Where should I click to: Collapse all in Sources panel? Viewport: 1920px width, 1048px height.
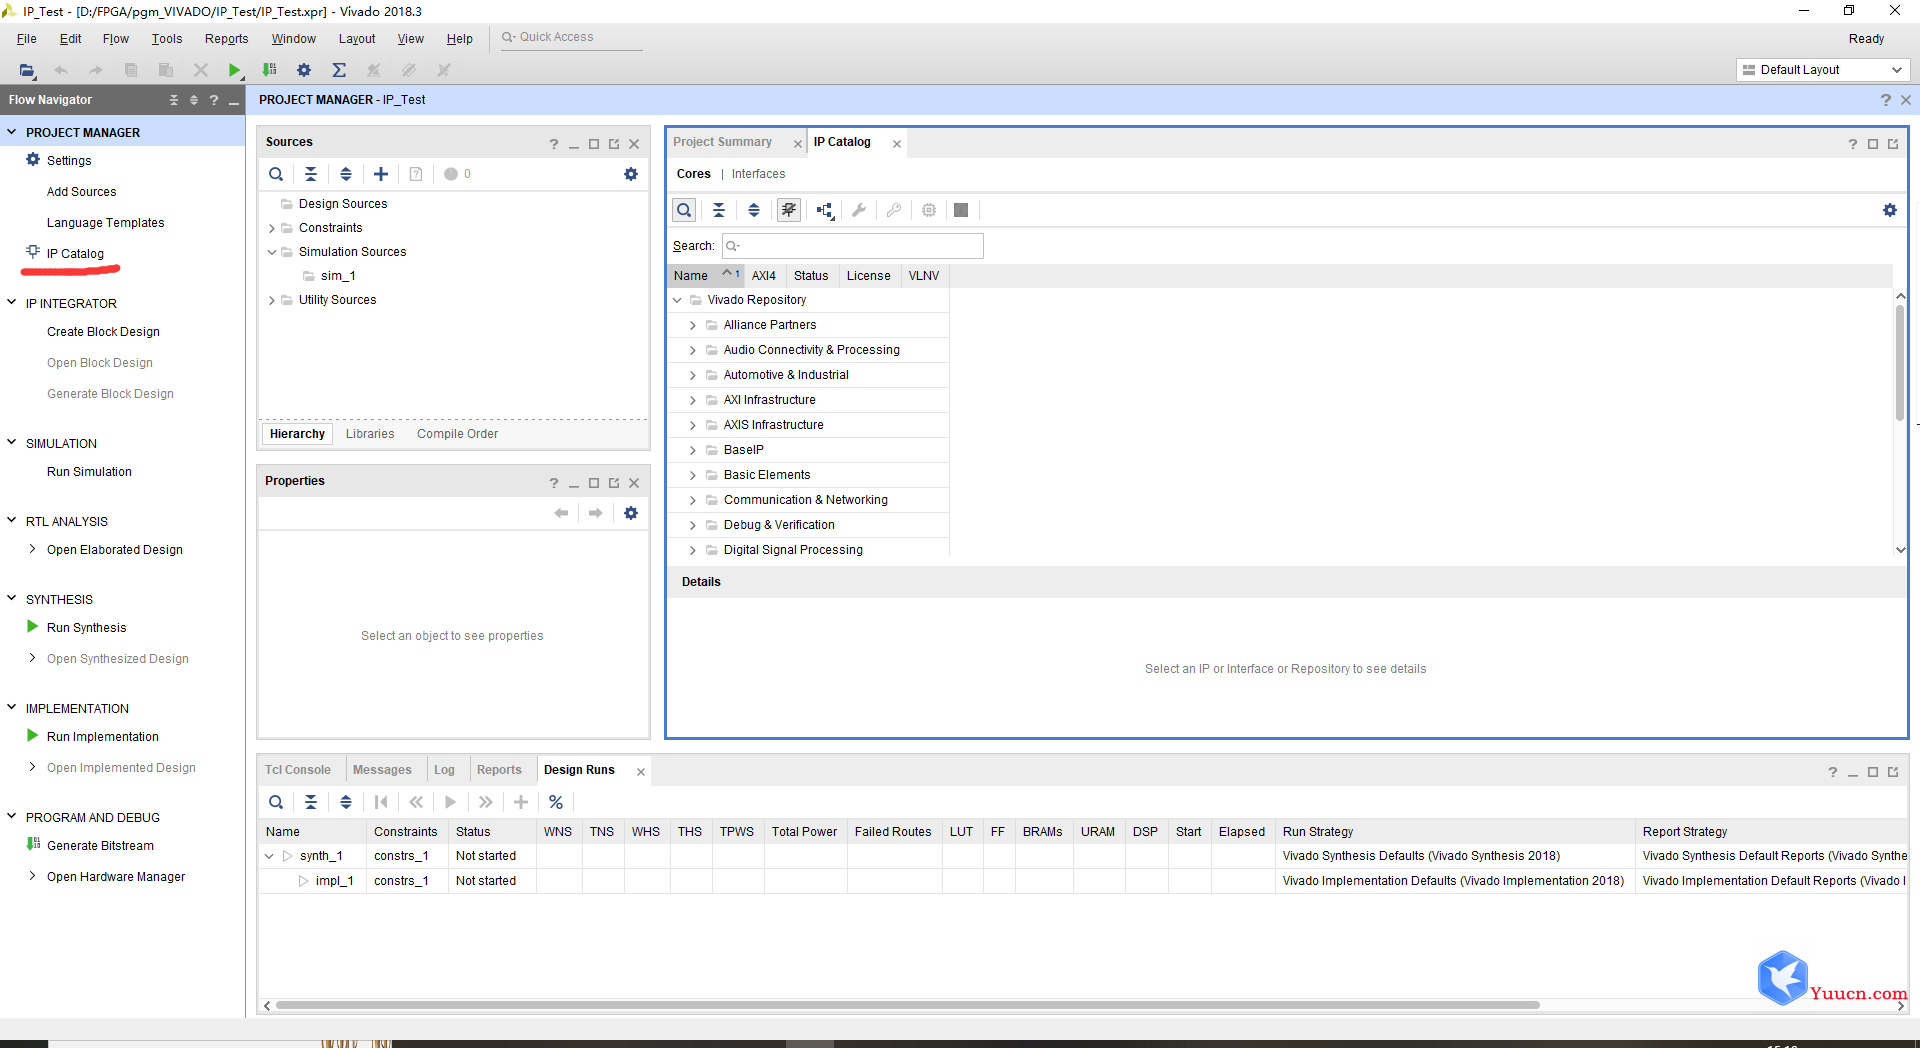tap(311, 174)
